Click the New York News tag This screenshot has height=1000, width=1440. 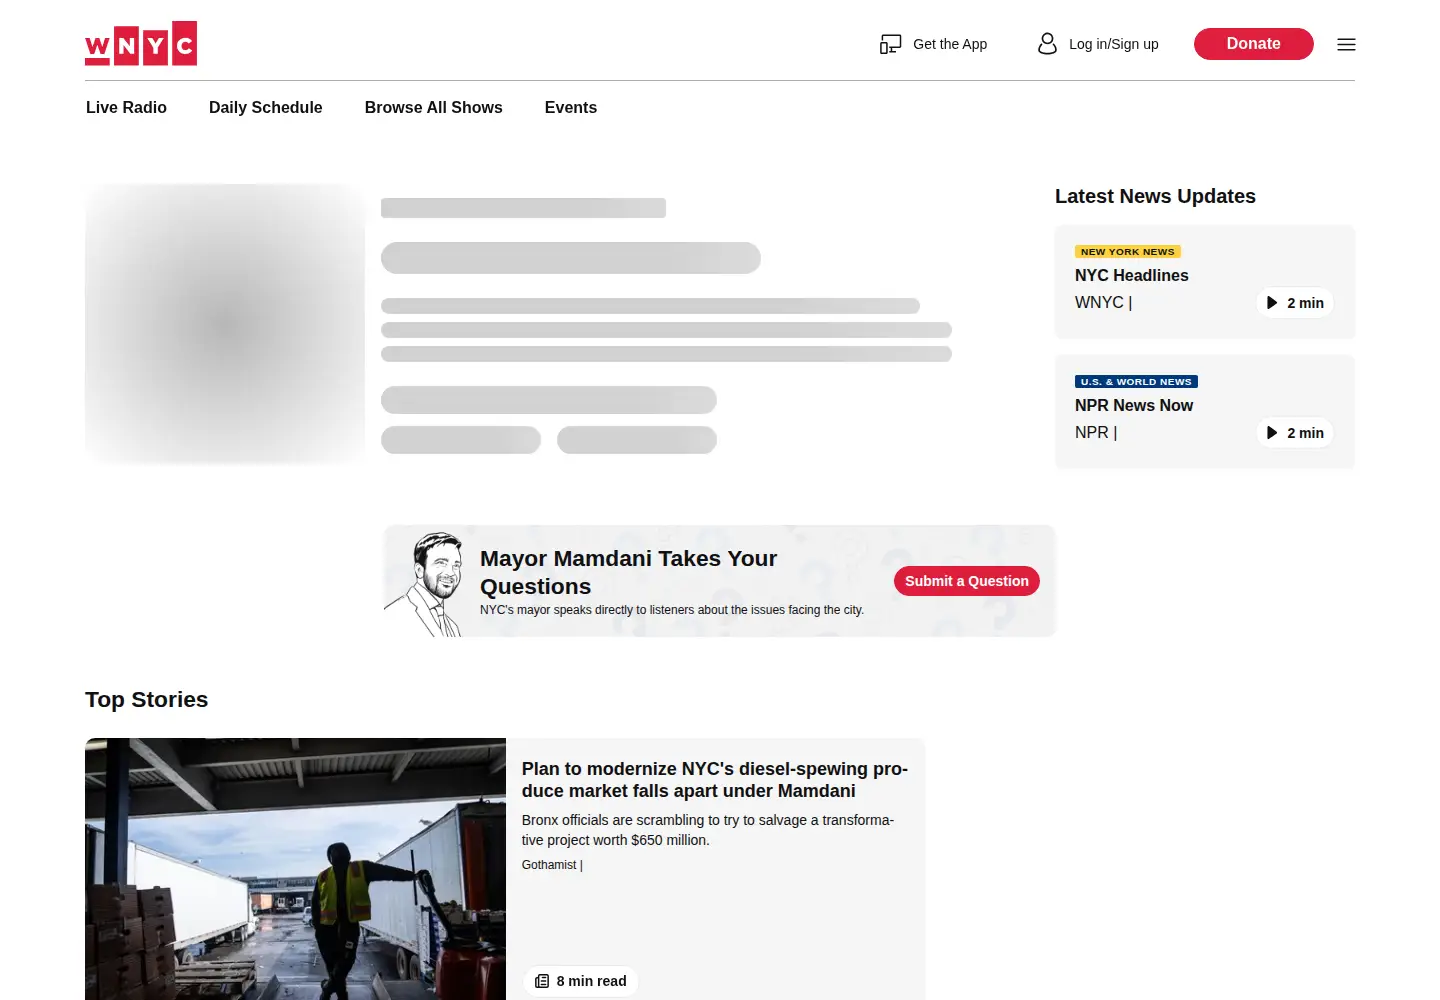click(1127, 252)
